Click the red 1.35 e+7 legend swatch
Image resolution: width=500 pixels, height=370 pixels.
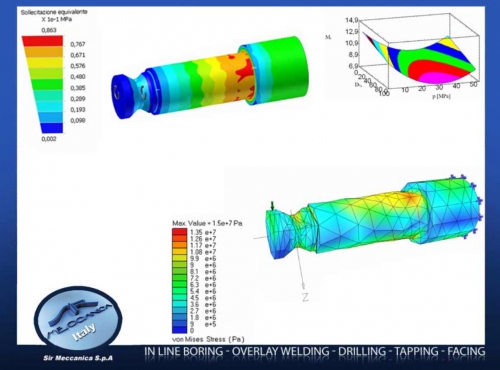pos(179,231)
